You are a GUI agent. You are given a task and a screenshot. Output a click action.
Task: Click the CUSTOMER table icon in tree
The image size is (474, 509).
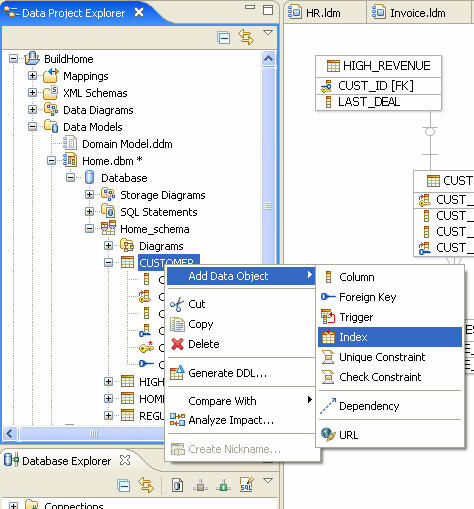[x=127, y=262]
